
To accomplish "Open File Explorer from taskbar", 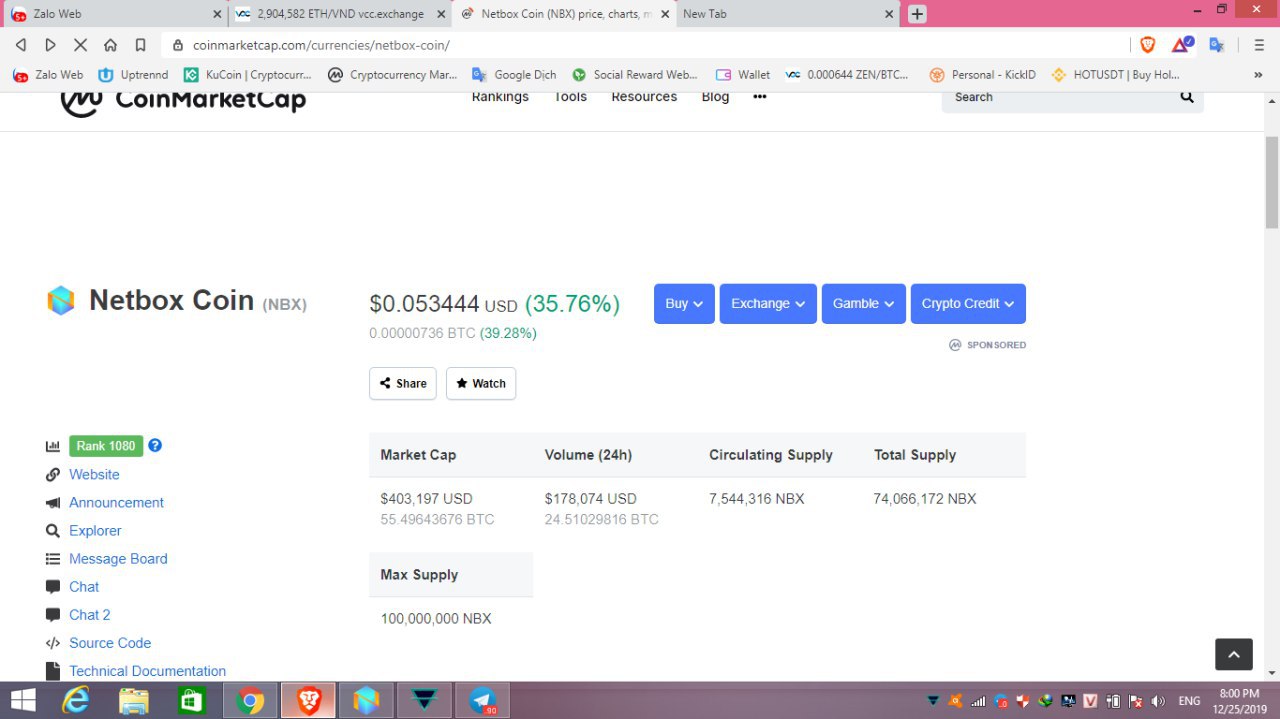I will (x=134, y=700).
